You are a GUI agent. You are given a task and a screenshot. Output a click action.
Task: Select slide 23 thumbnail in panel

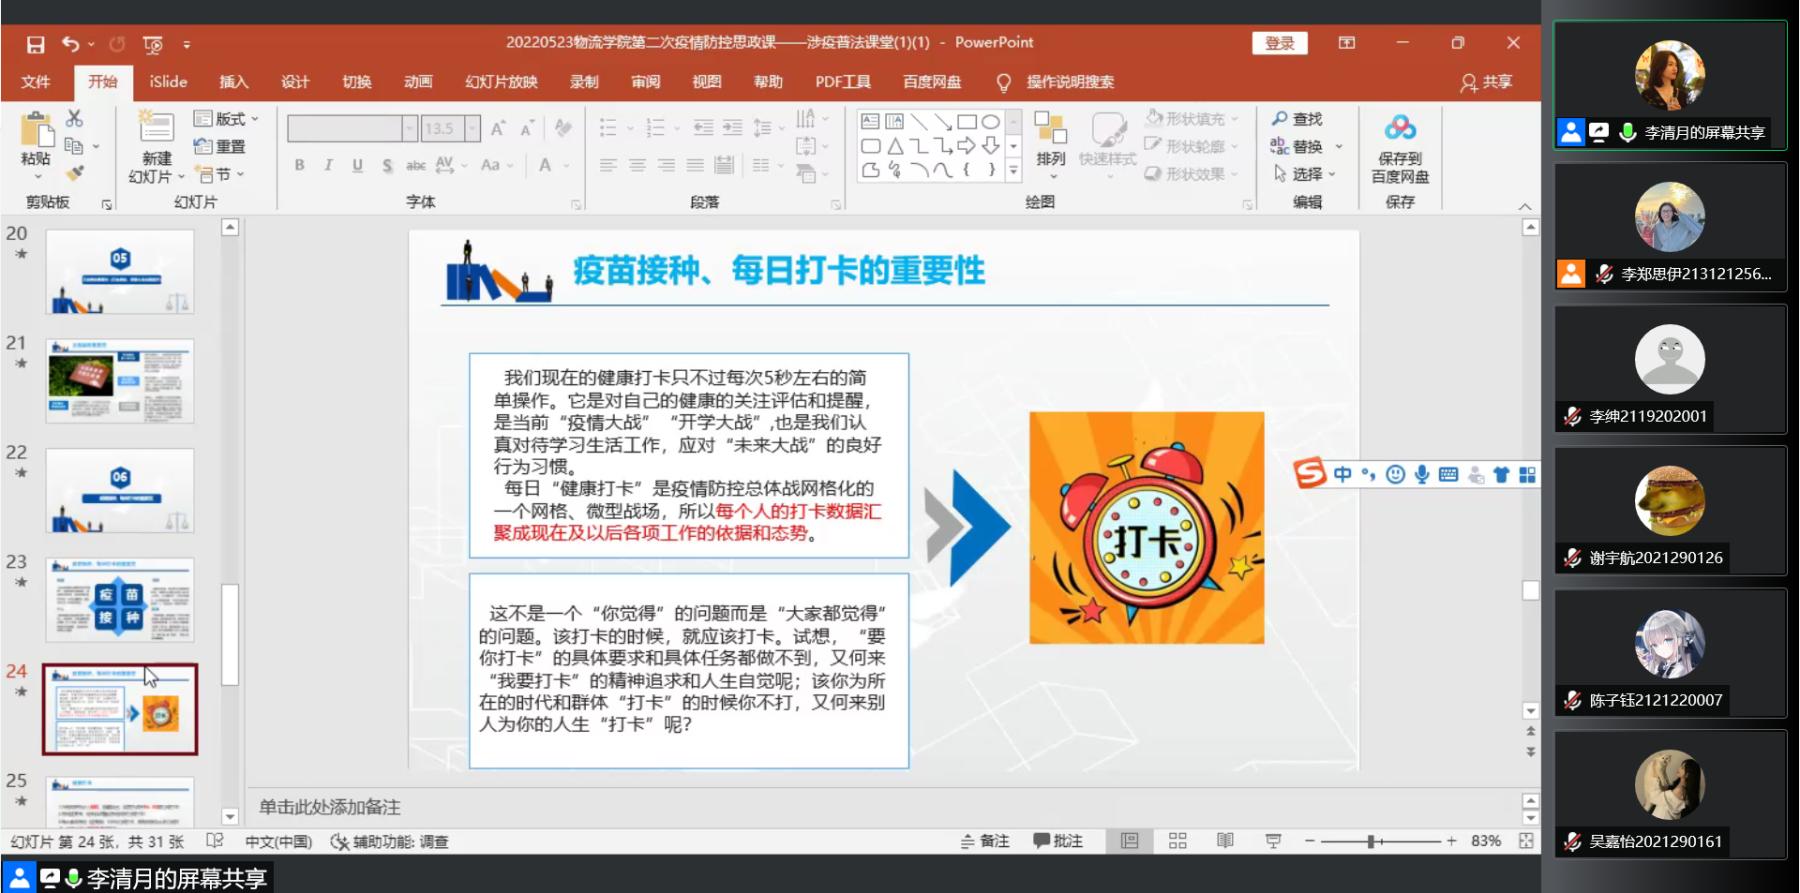[x=120, y=599]
